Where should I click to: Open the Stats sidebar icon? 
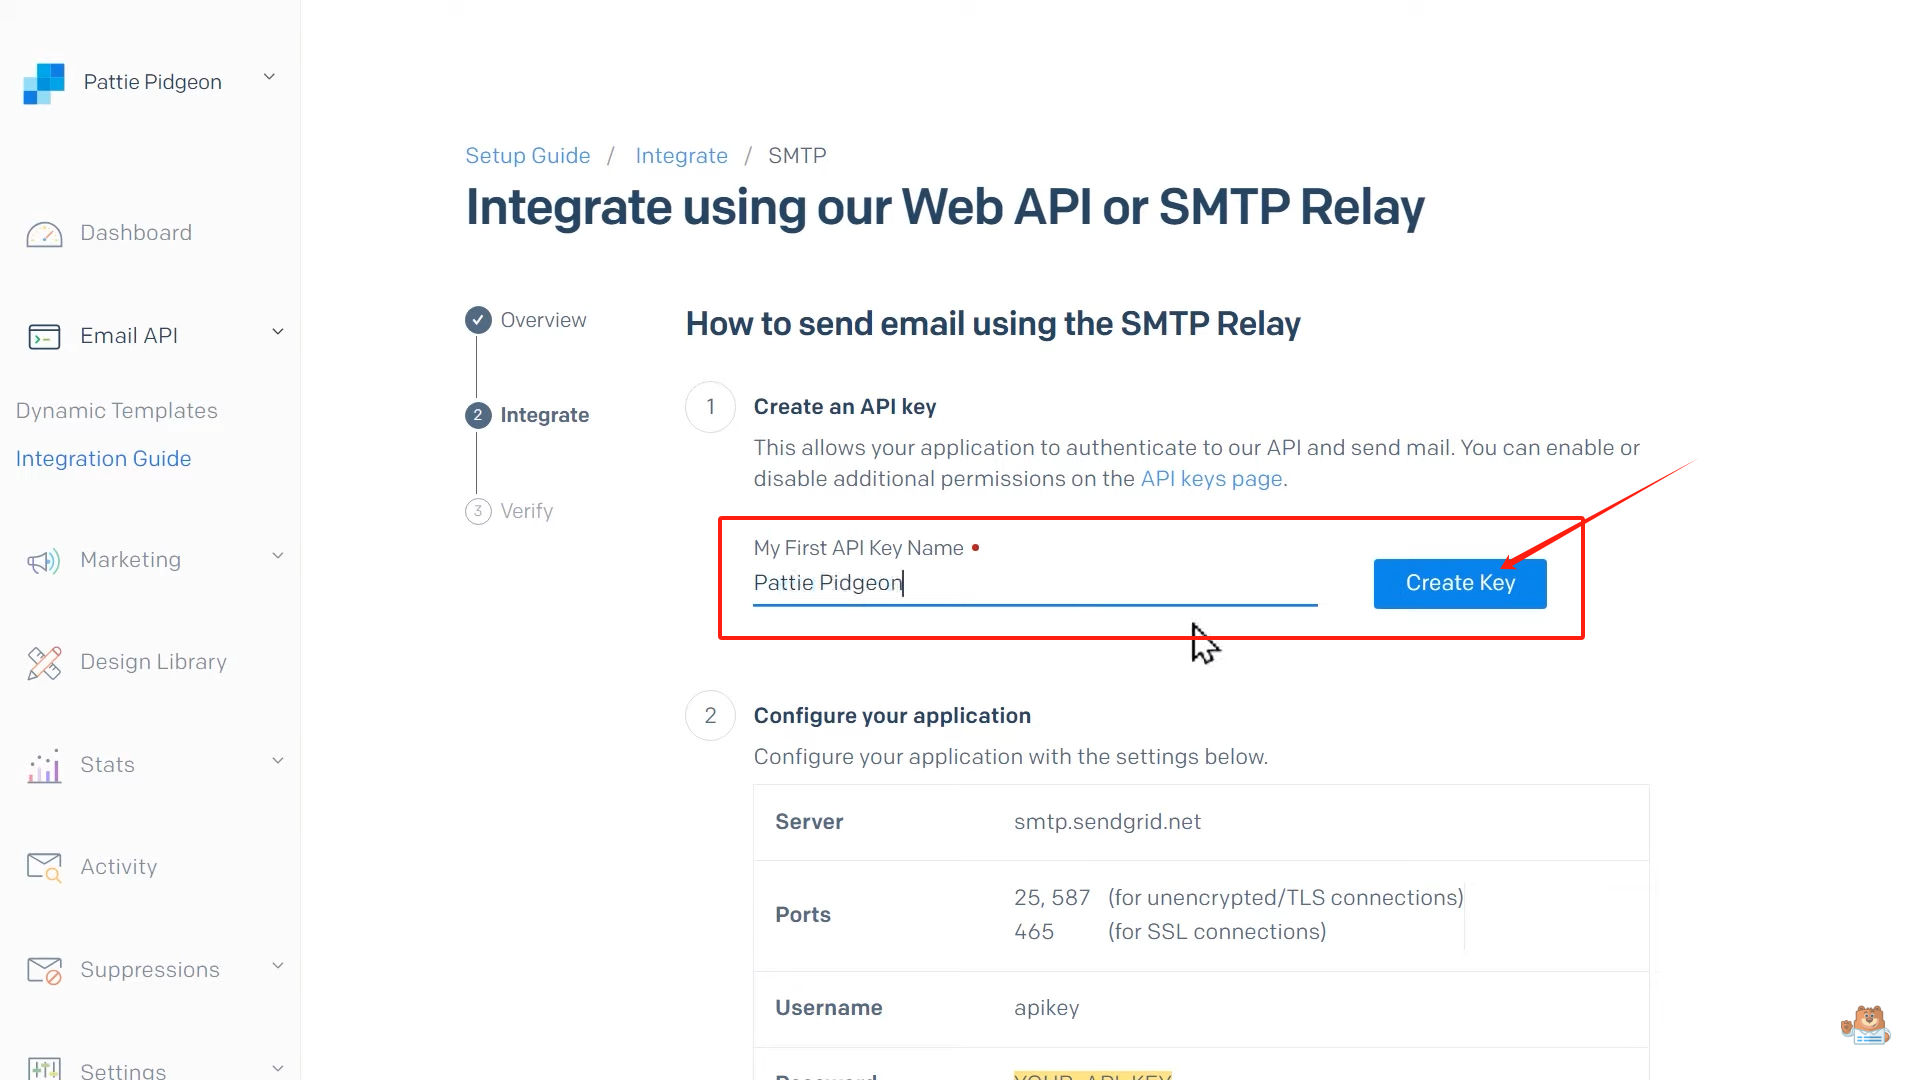click(x=43, y=766)
